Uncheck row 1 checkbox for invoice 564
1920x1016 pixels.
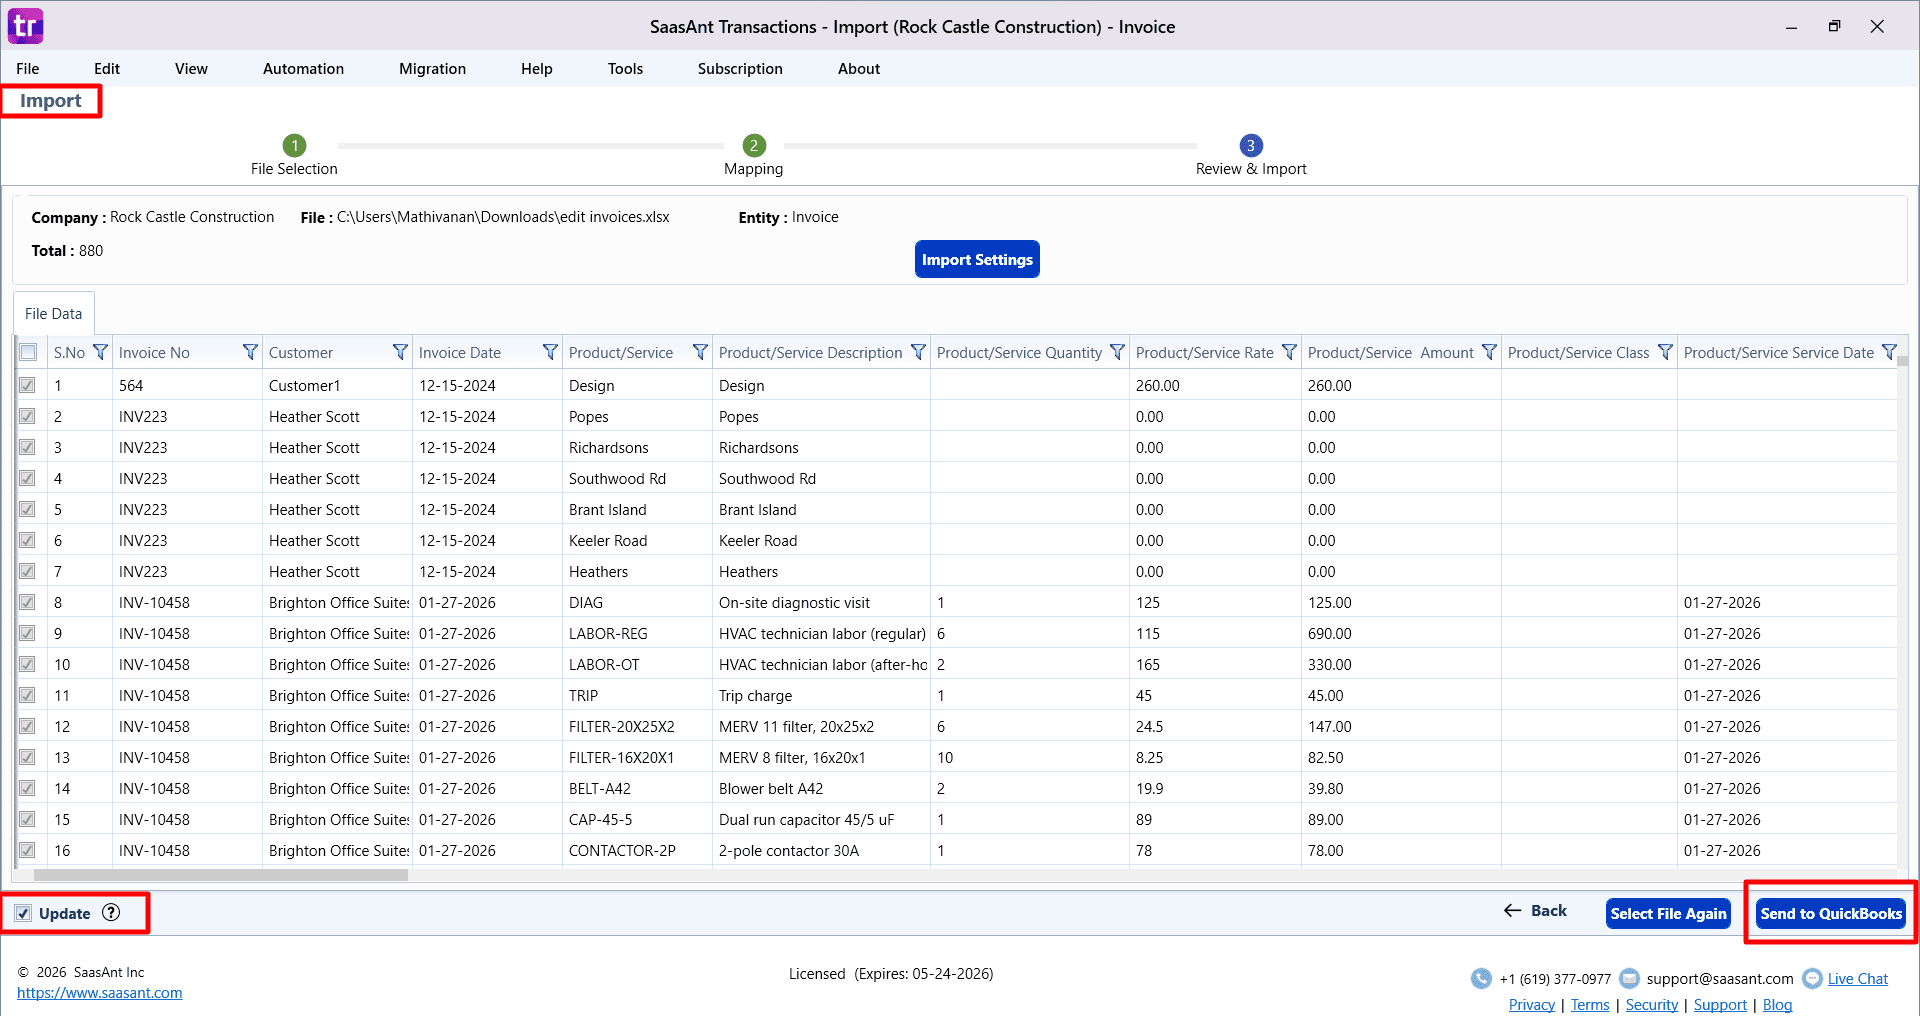tap(27, 385)
